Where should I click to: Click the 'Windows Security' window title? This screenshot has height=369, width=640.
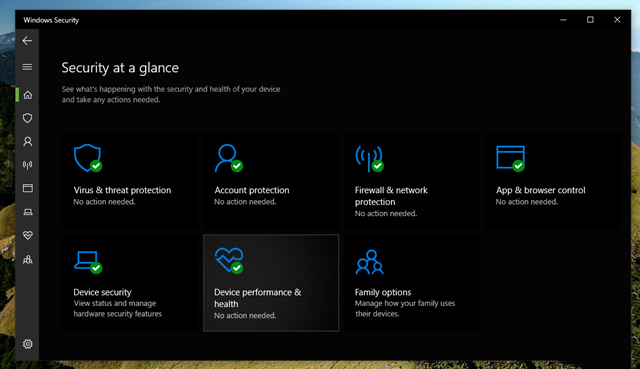pos(51,20)
